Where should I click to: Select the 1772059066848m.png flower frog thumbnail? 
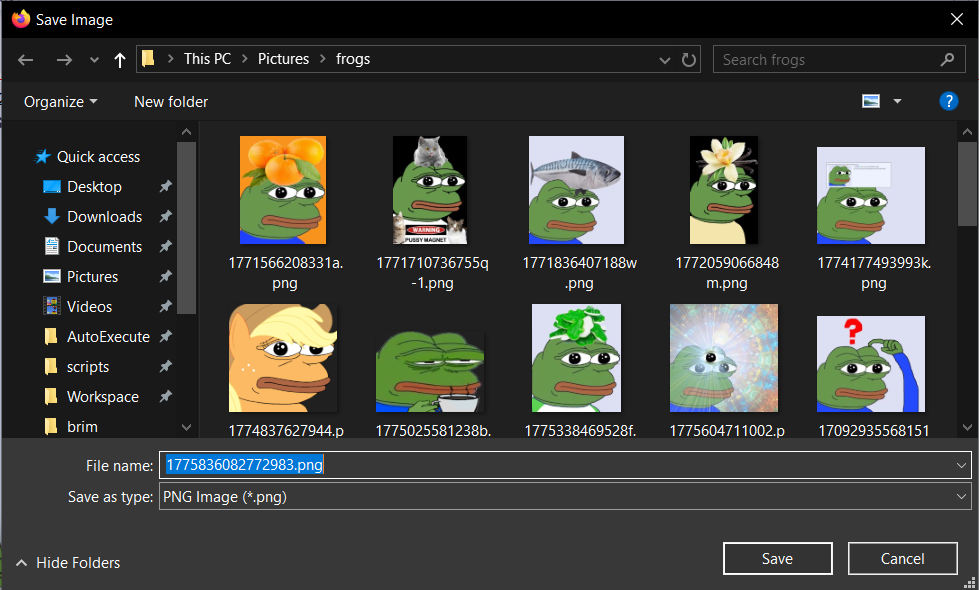(x=724, y=190)
